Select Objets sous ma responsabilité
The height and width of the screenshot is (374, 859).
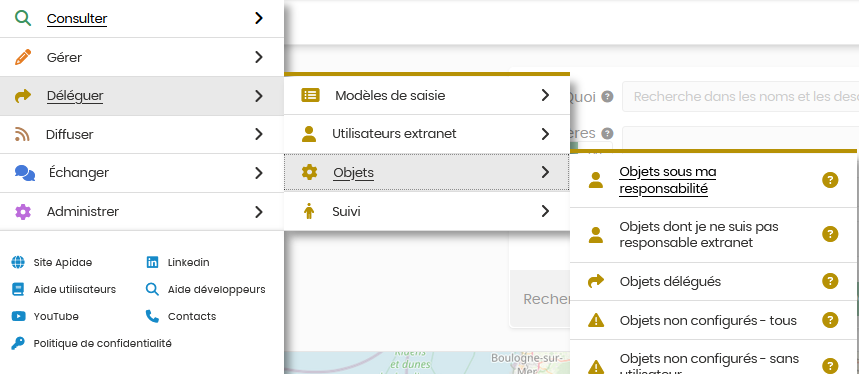[x=667, y=180]
